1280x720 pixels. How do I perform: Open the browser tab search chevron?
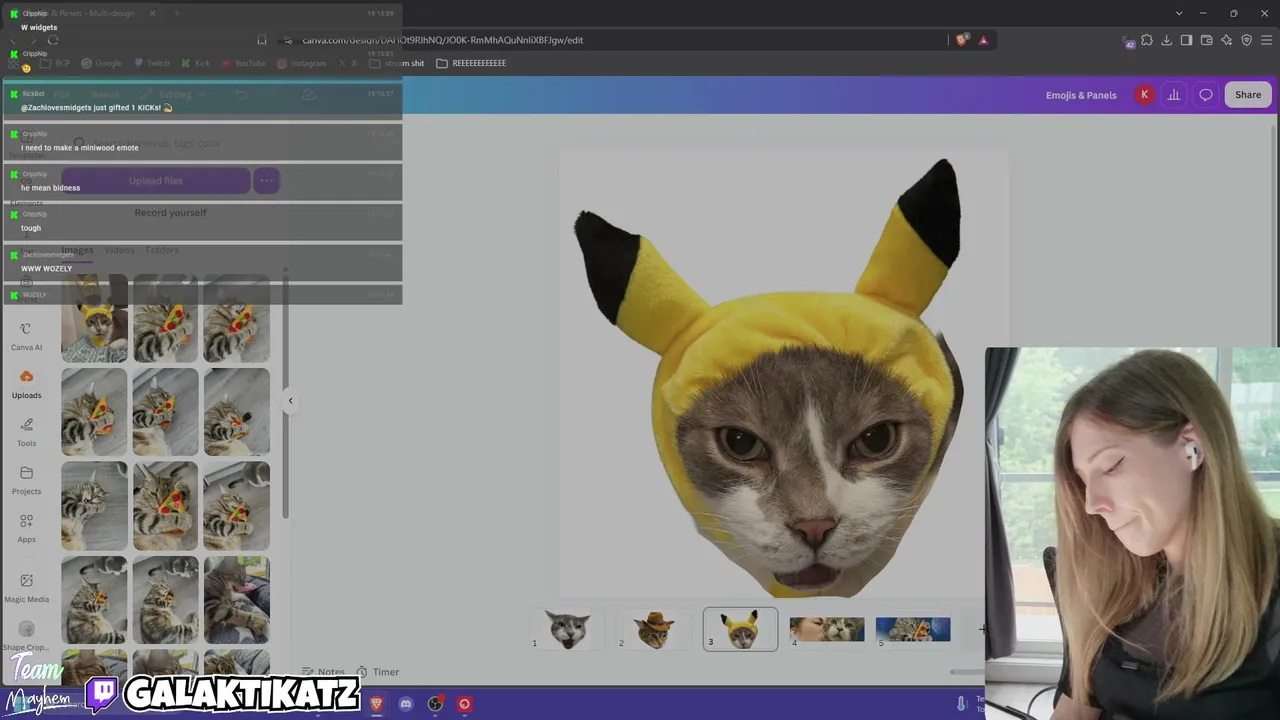point(1179,13)
